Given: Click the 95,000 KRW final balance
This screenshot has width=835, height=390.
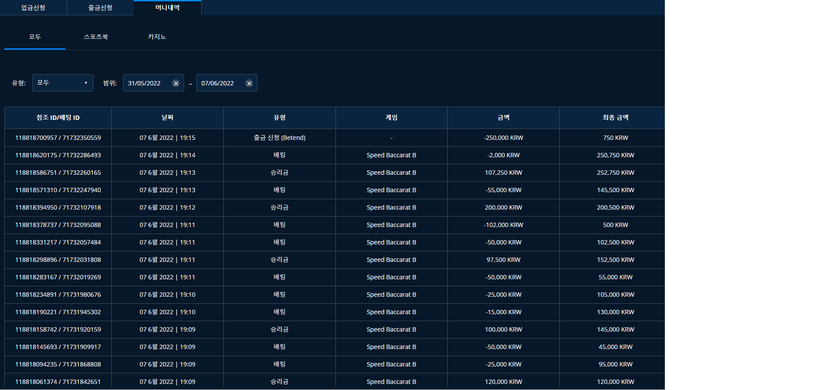Looking at the screenshot, I should (616, 364).
